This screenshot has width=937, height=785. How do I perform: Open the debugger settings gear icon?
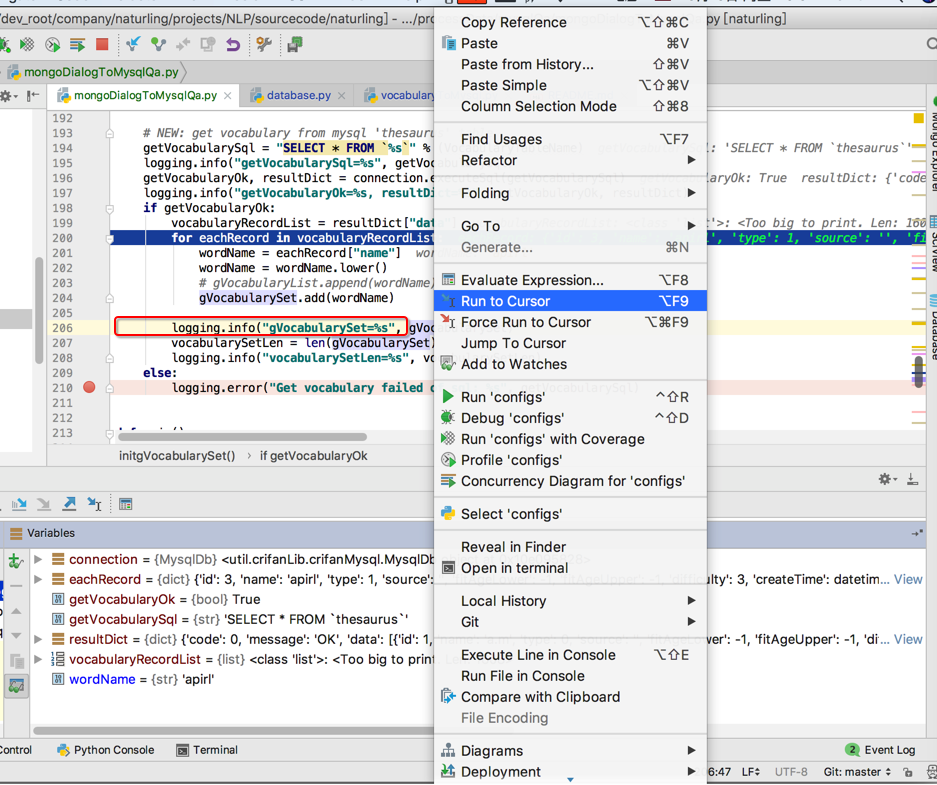[x=885, y=478]
